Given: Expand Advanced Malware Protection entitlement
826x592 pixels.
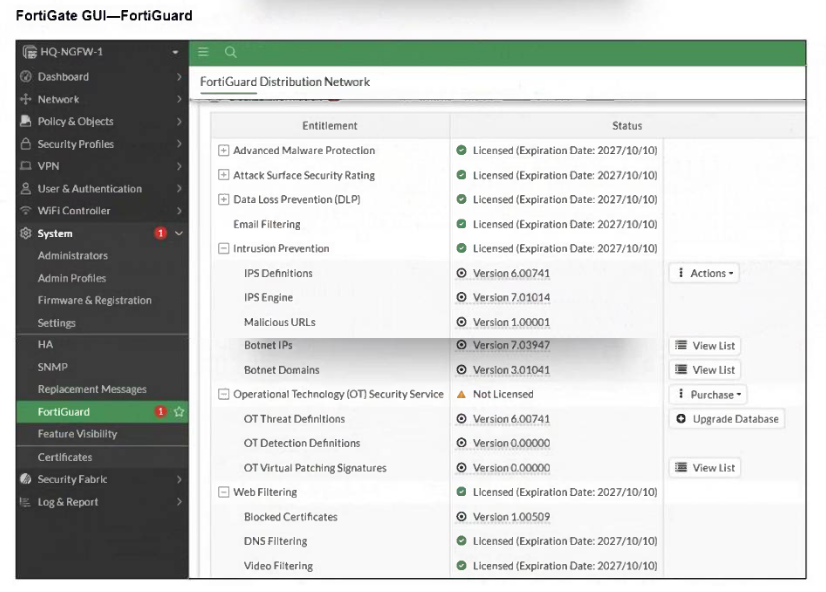Looking at the screenshot, I should (223, 151).
